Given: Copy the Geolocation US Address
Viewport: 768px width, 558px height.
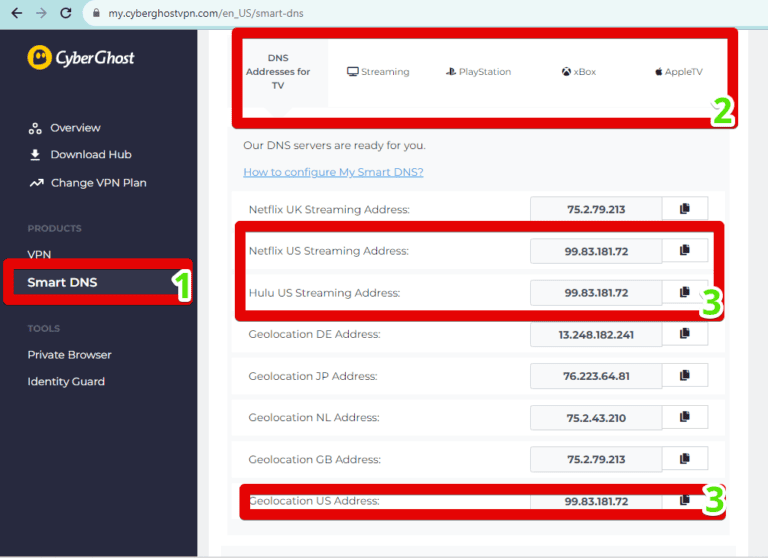Looking at the screenshot, I should coord(685,500).
